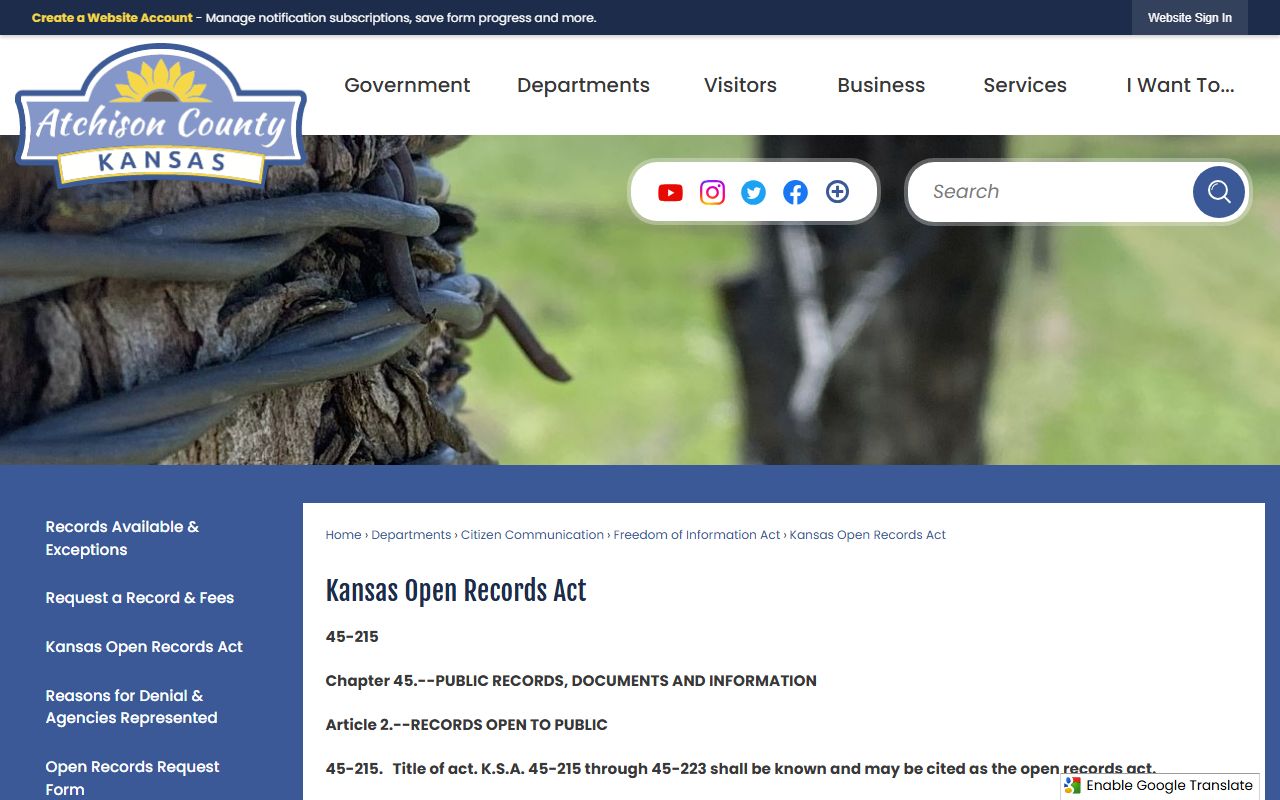Open Request a Record & Fees link

[x=139, y=598]
